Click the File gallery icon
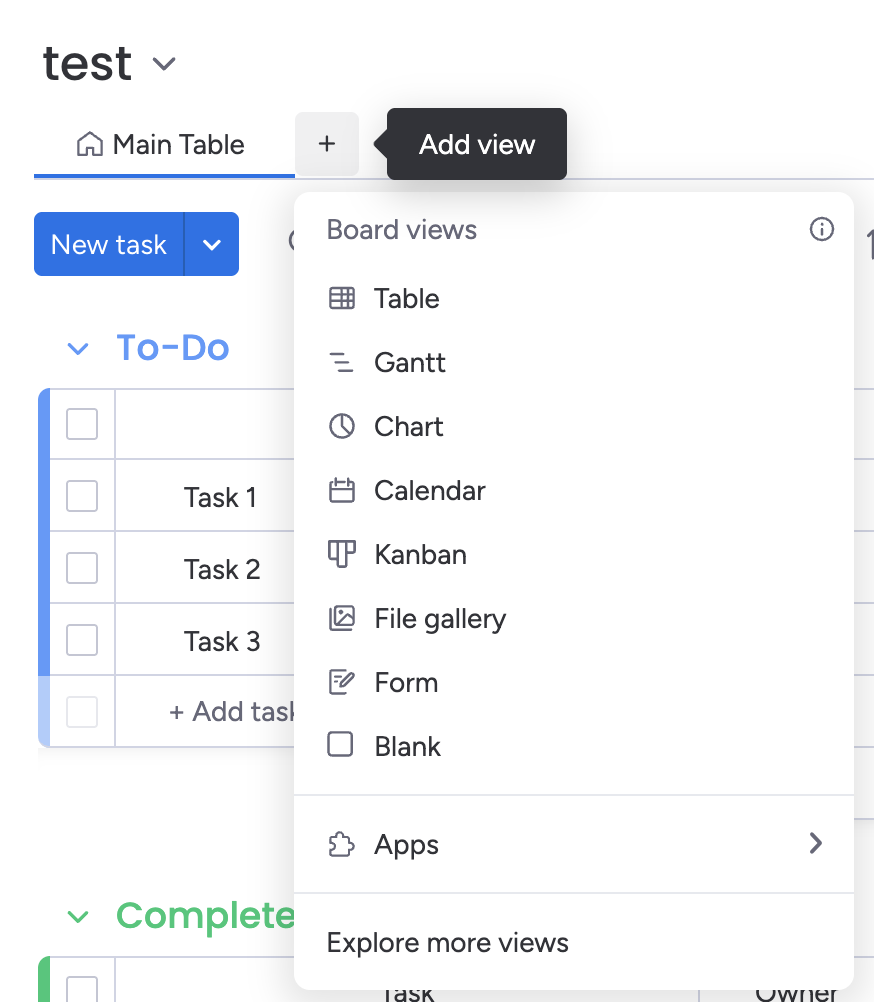This screenshot has width=874, height=1002. tap(342, 618)
